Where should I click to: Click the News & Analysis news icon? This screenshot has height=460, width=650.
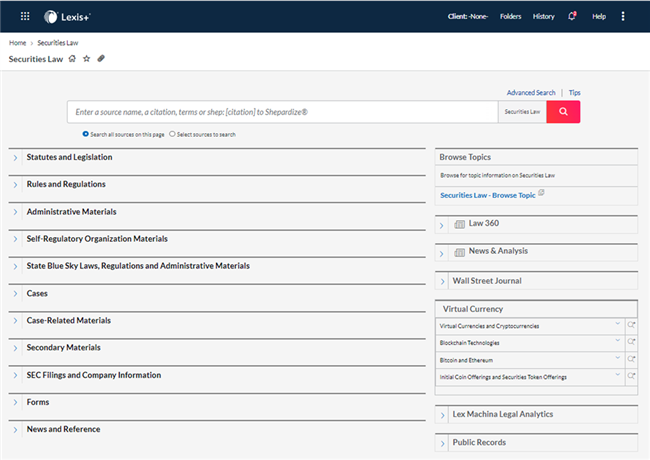click(x=459, y=252)
